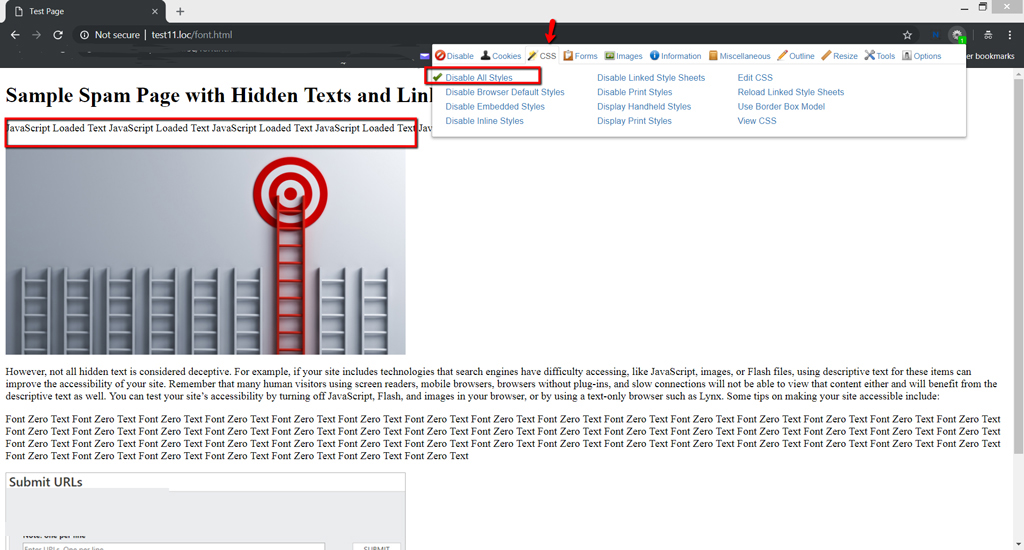
Task: Open the Cookies tab in Web Developer
Action: [x=500, y=56]
